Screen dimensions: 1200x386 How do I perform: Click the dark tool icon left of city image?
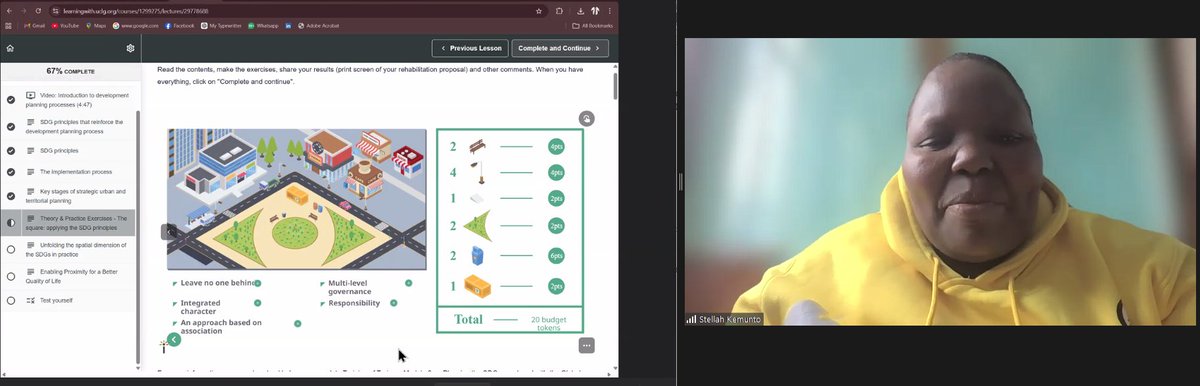tap(169, 231)
